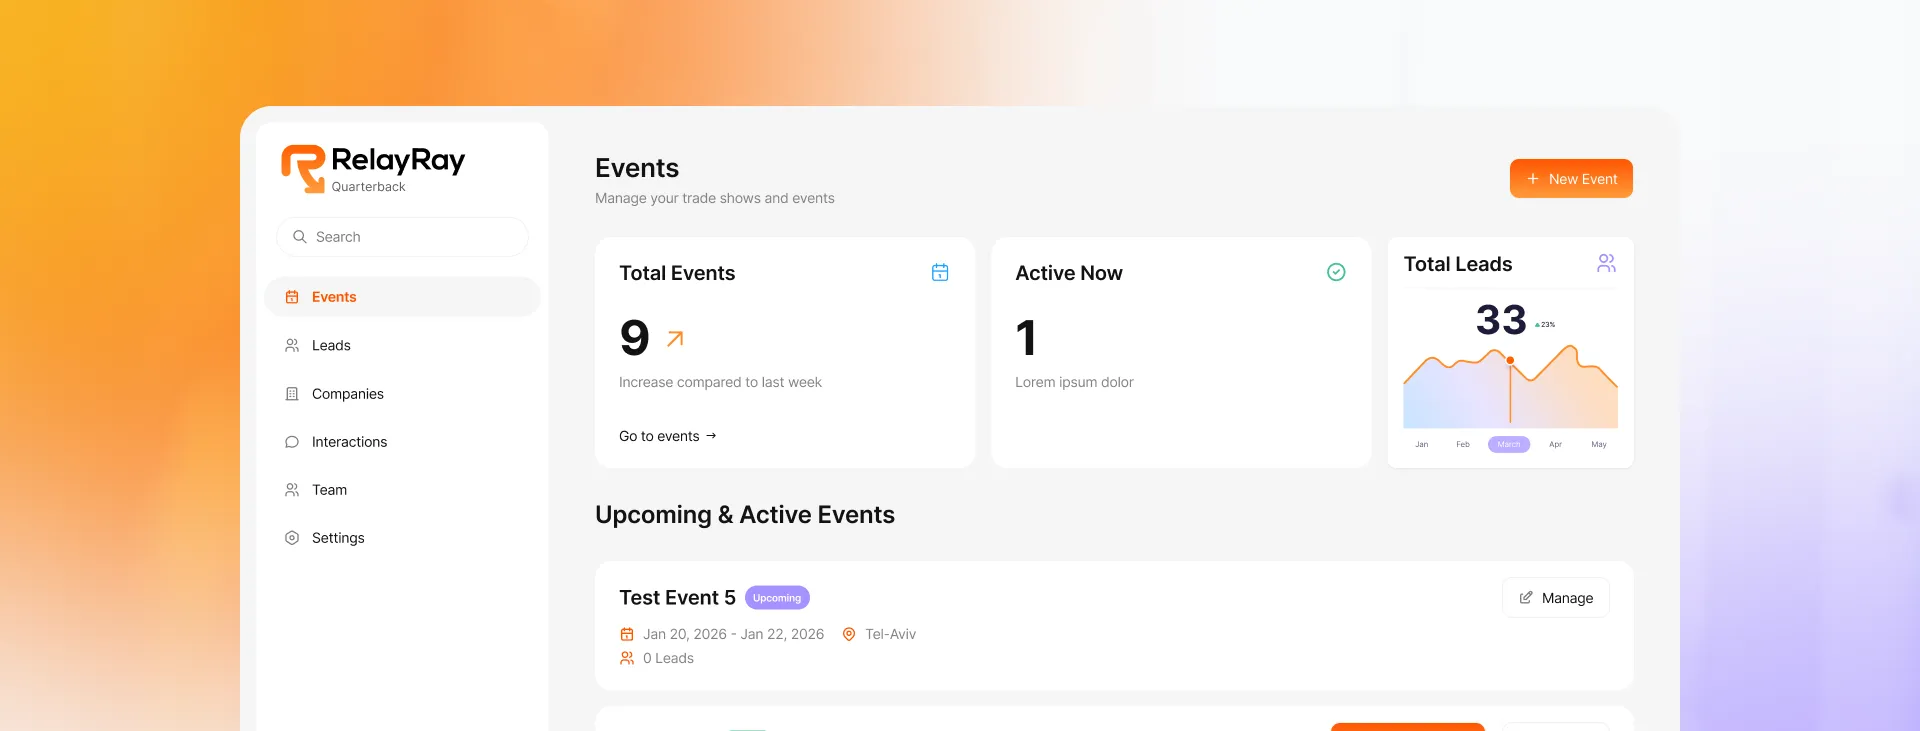Click the people icon on Total Leads card
1920x731 pixels.
[x=1606, y=263]
